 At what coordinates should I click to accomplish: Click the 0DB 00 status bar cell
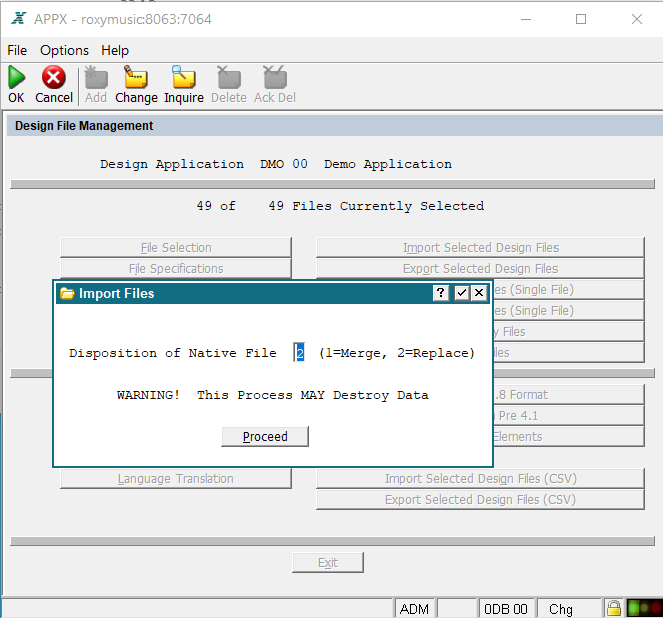506,609
